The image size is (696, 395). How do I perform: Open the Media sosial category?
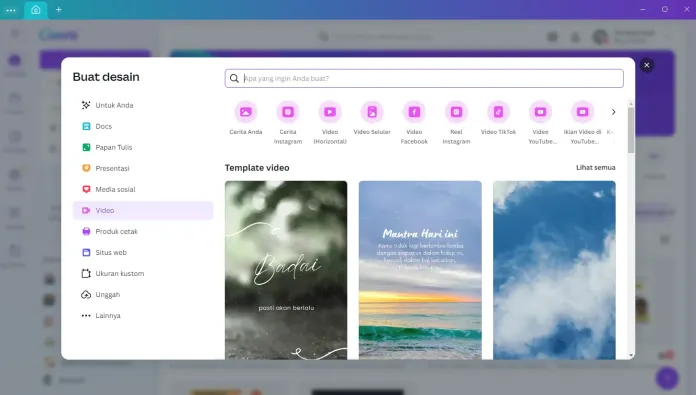[142, 190]
